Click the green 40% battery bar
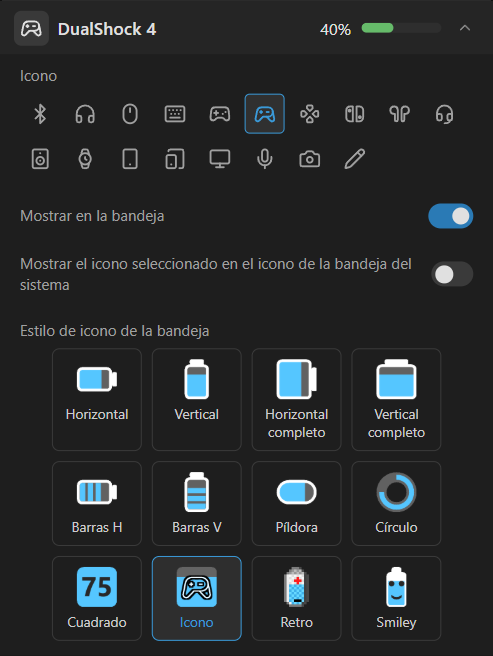 401,28
